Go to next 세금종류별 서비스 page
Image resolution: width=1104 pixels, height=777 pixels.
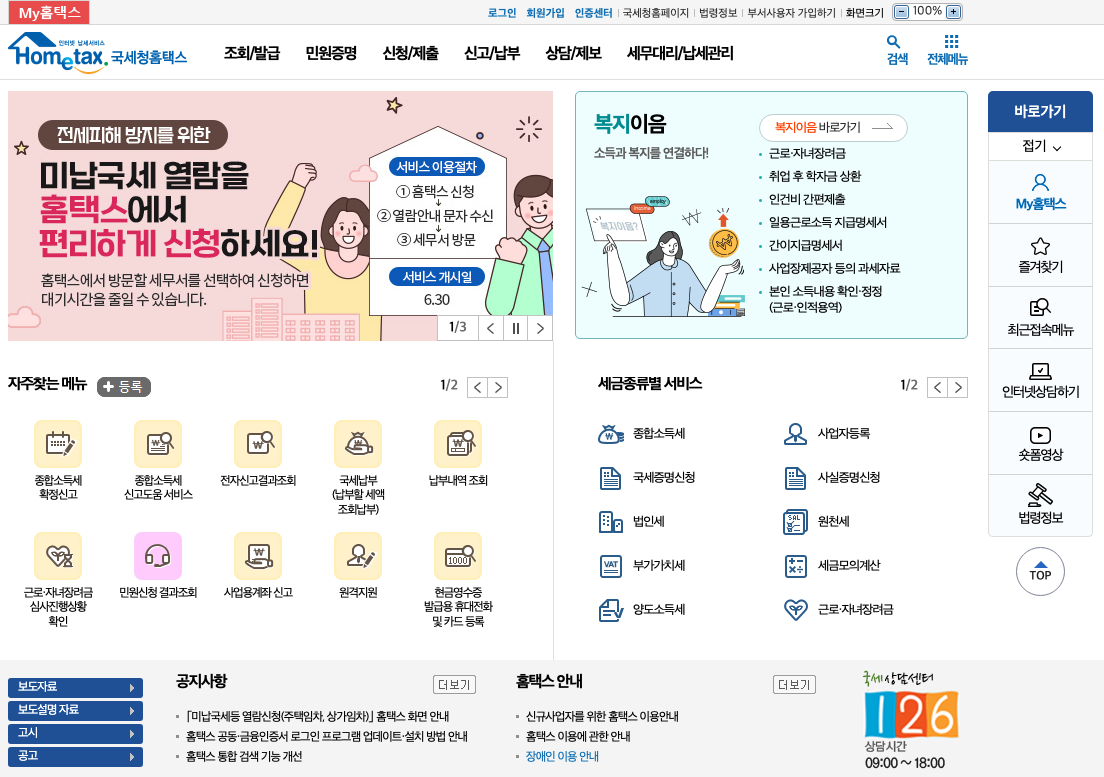[958, 387]
